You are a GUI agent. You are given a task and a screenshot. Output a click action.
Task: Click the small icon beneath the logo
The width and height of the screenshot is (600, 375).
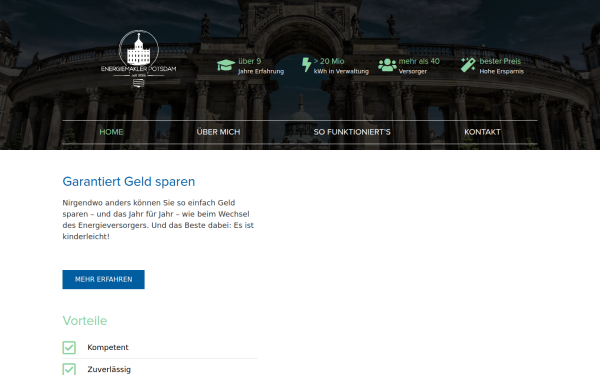point(139,83)
